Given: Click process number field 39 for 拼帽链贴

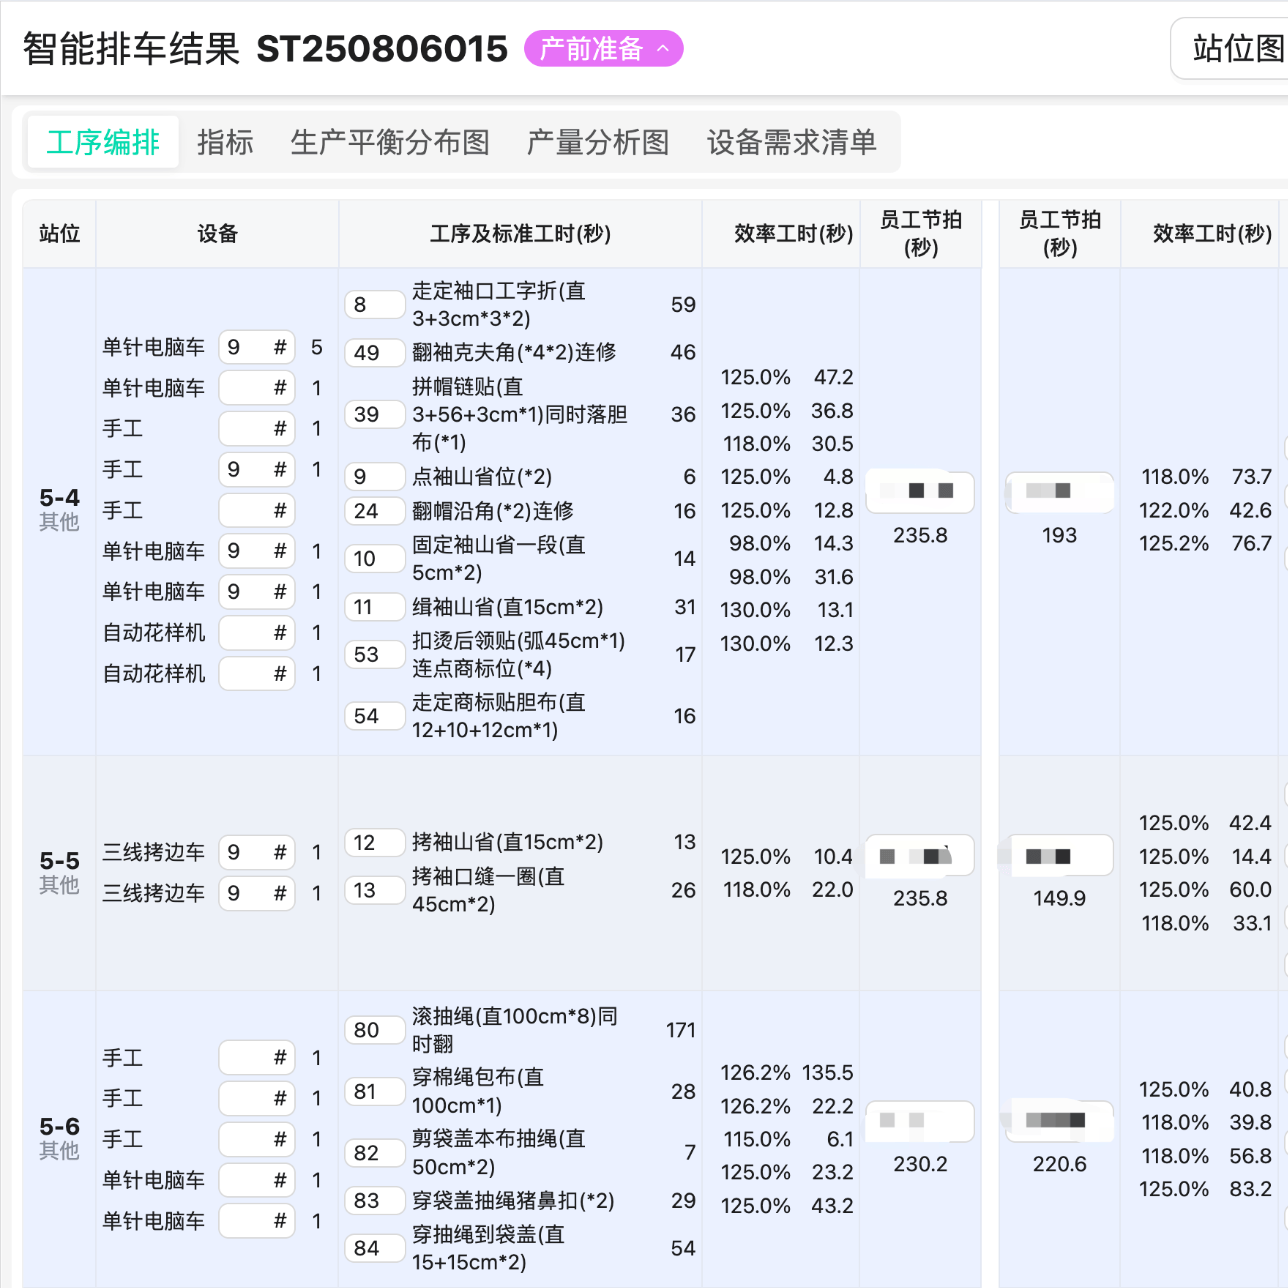Looking at the screenshot, I should (x=373, y=415).
